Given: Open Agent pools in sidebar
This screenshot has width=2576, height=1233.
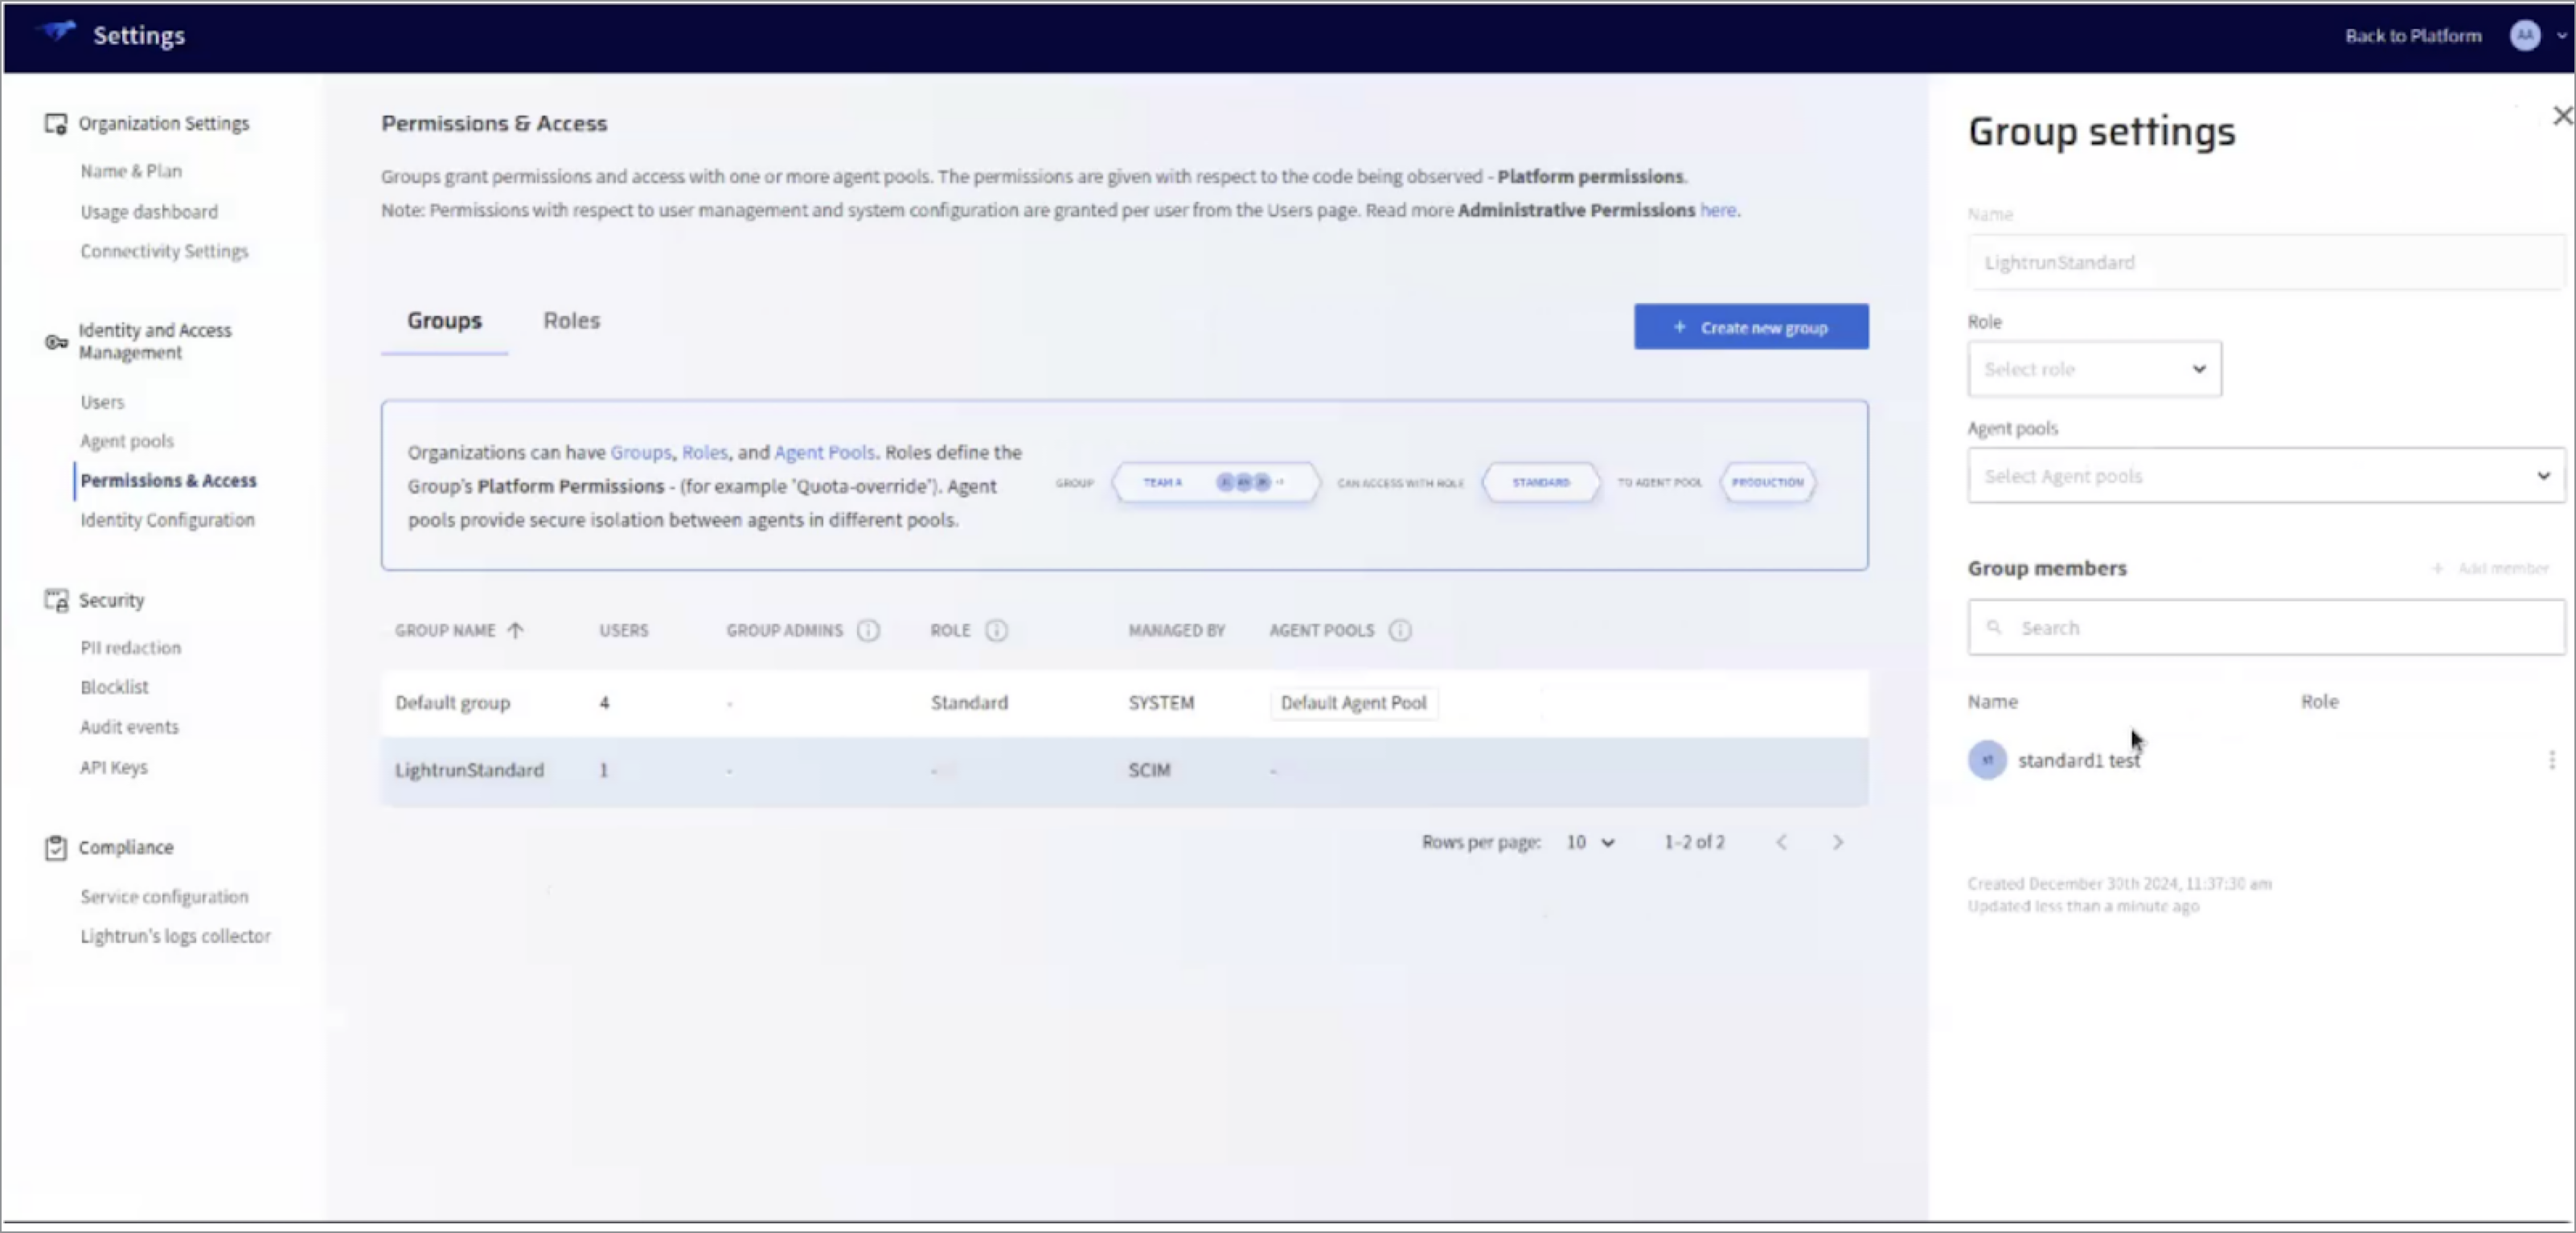Looking at the screenshot, I should point(127,441).
